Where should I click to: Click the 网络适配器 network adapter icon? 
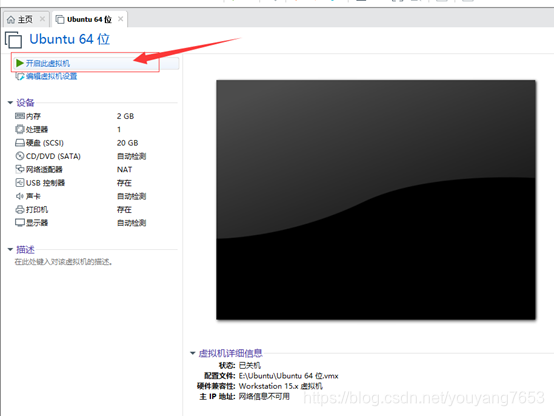(x=20, y=169)
